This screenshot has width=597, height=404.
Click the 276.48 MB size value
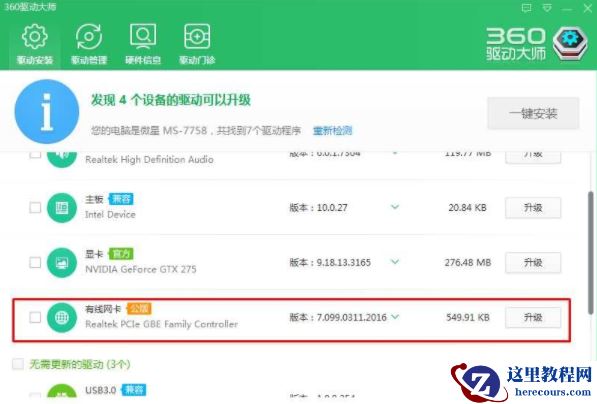pyautogui.click(x=468, y=262)
